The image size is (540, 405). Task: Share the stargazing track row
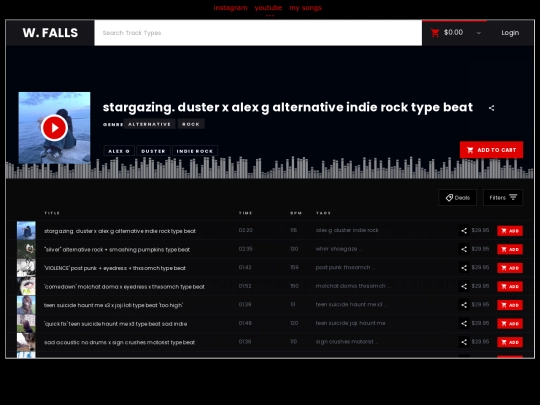pos(464,231)
